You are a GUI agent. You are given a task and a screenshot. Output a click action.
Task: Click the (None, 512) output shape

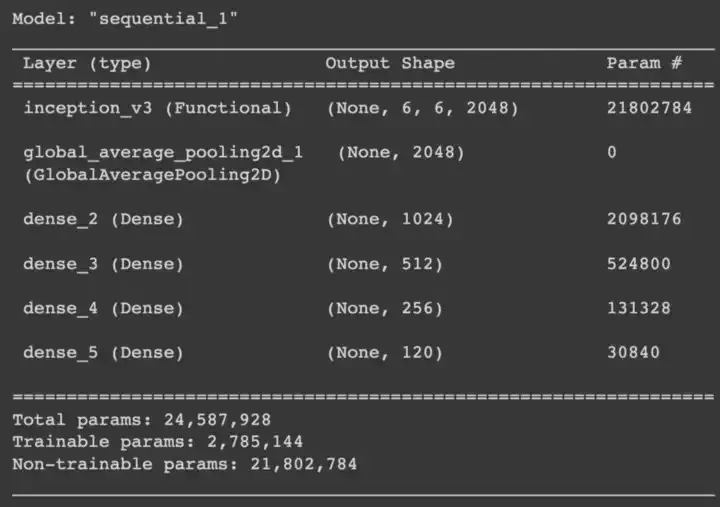(x=384, y=264)
